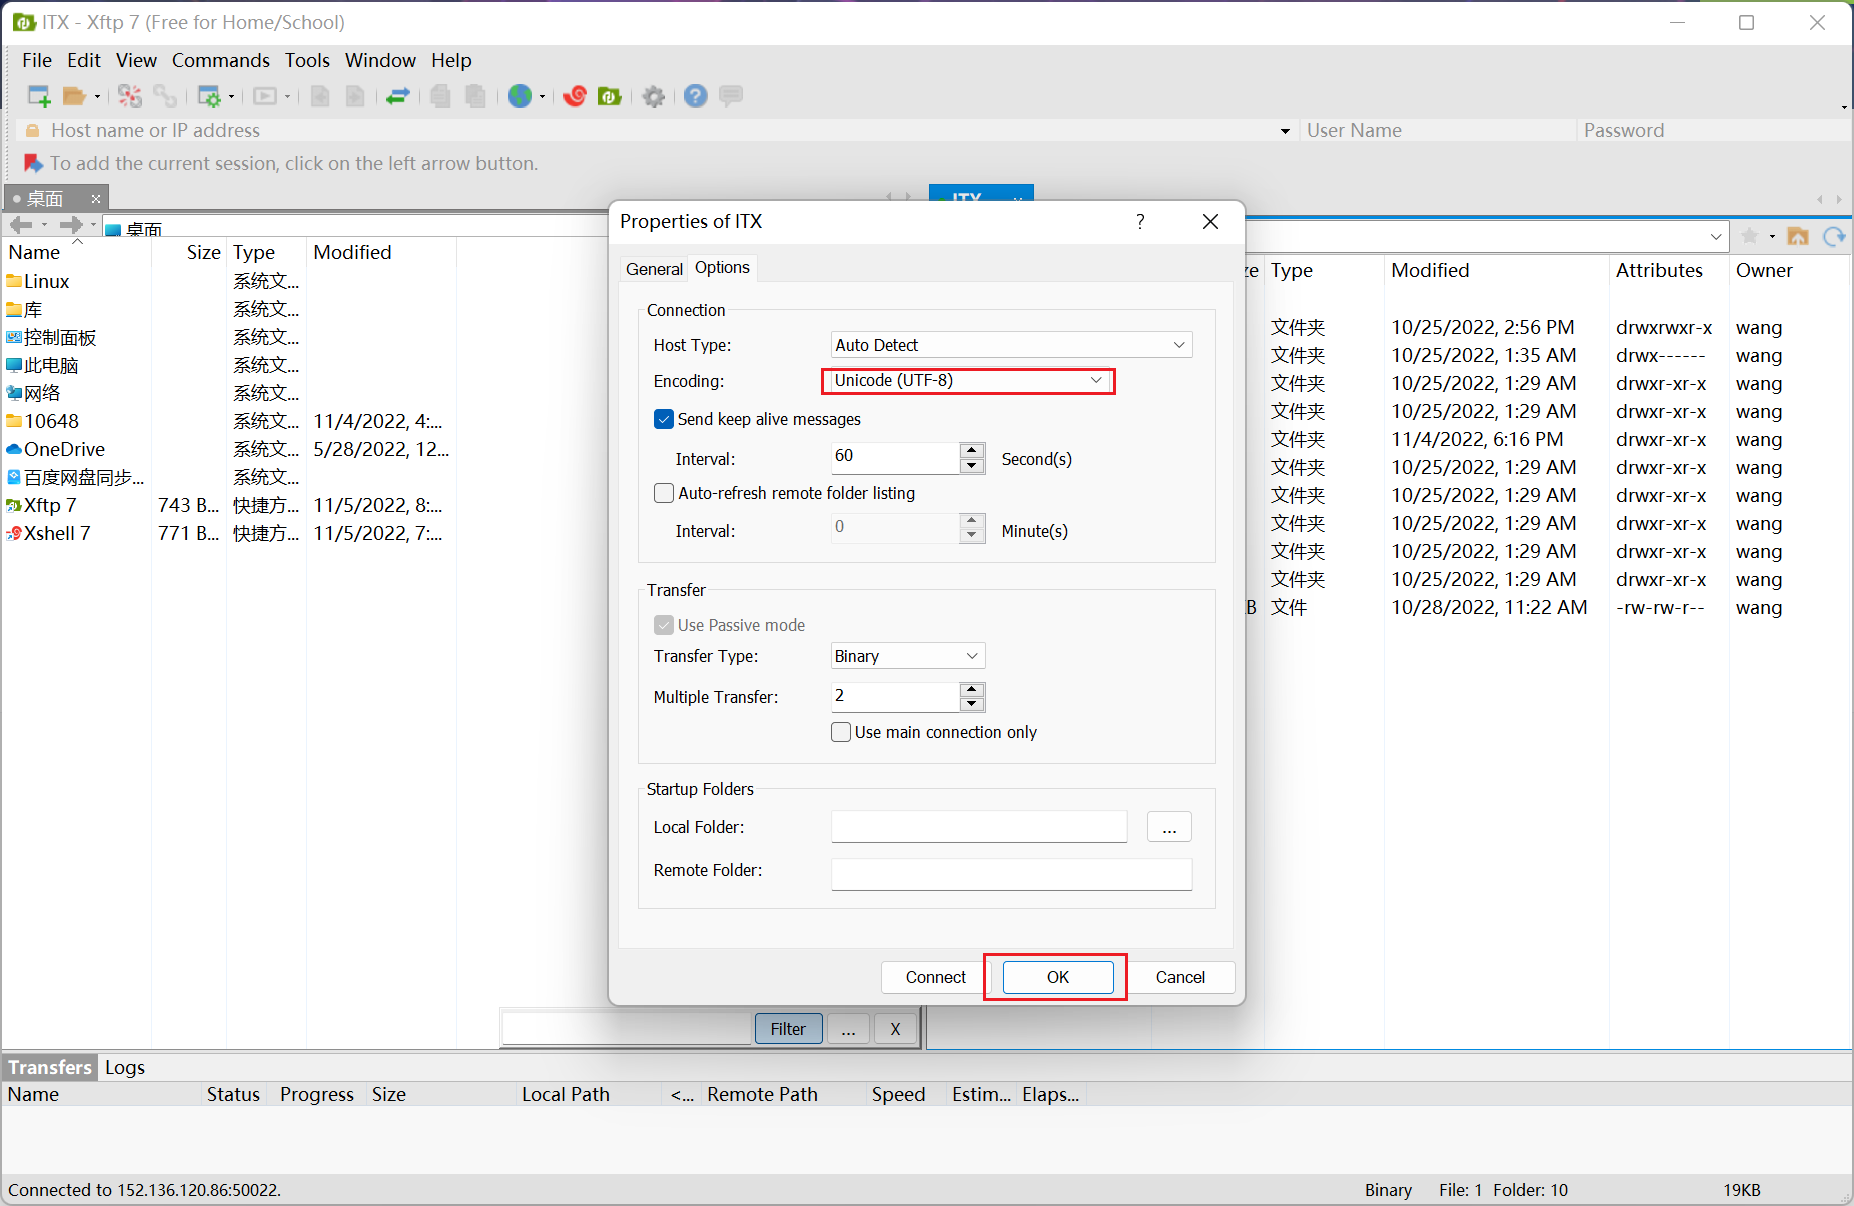Click the green Xftp window icon

(x=609, y=96)
